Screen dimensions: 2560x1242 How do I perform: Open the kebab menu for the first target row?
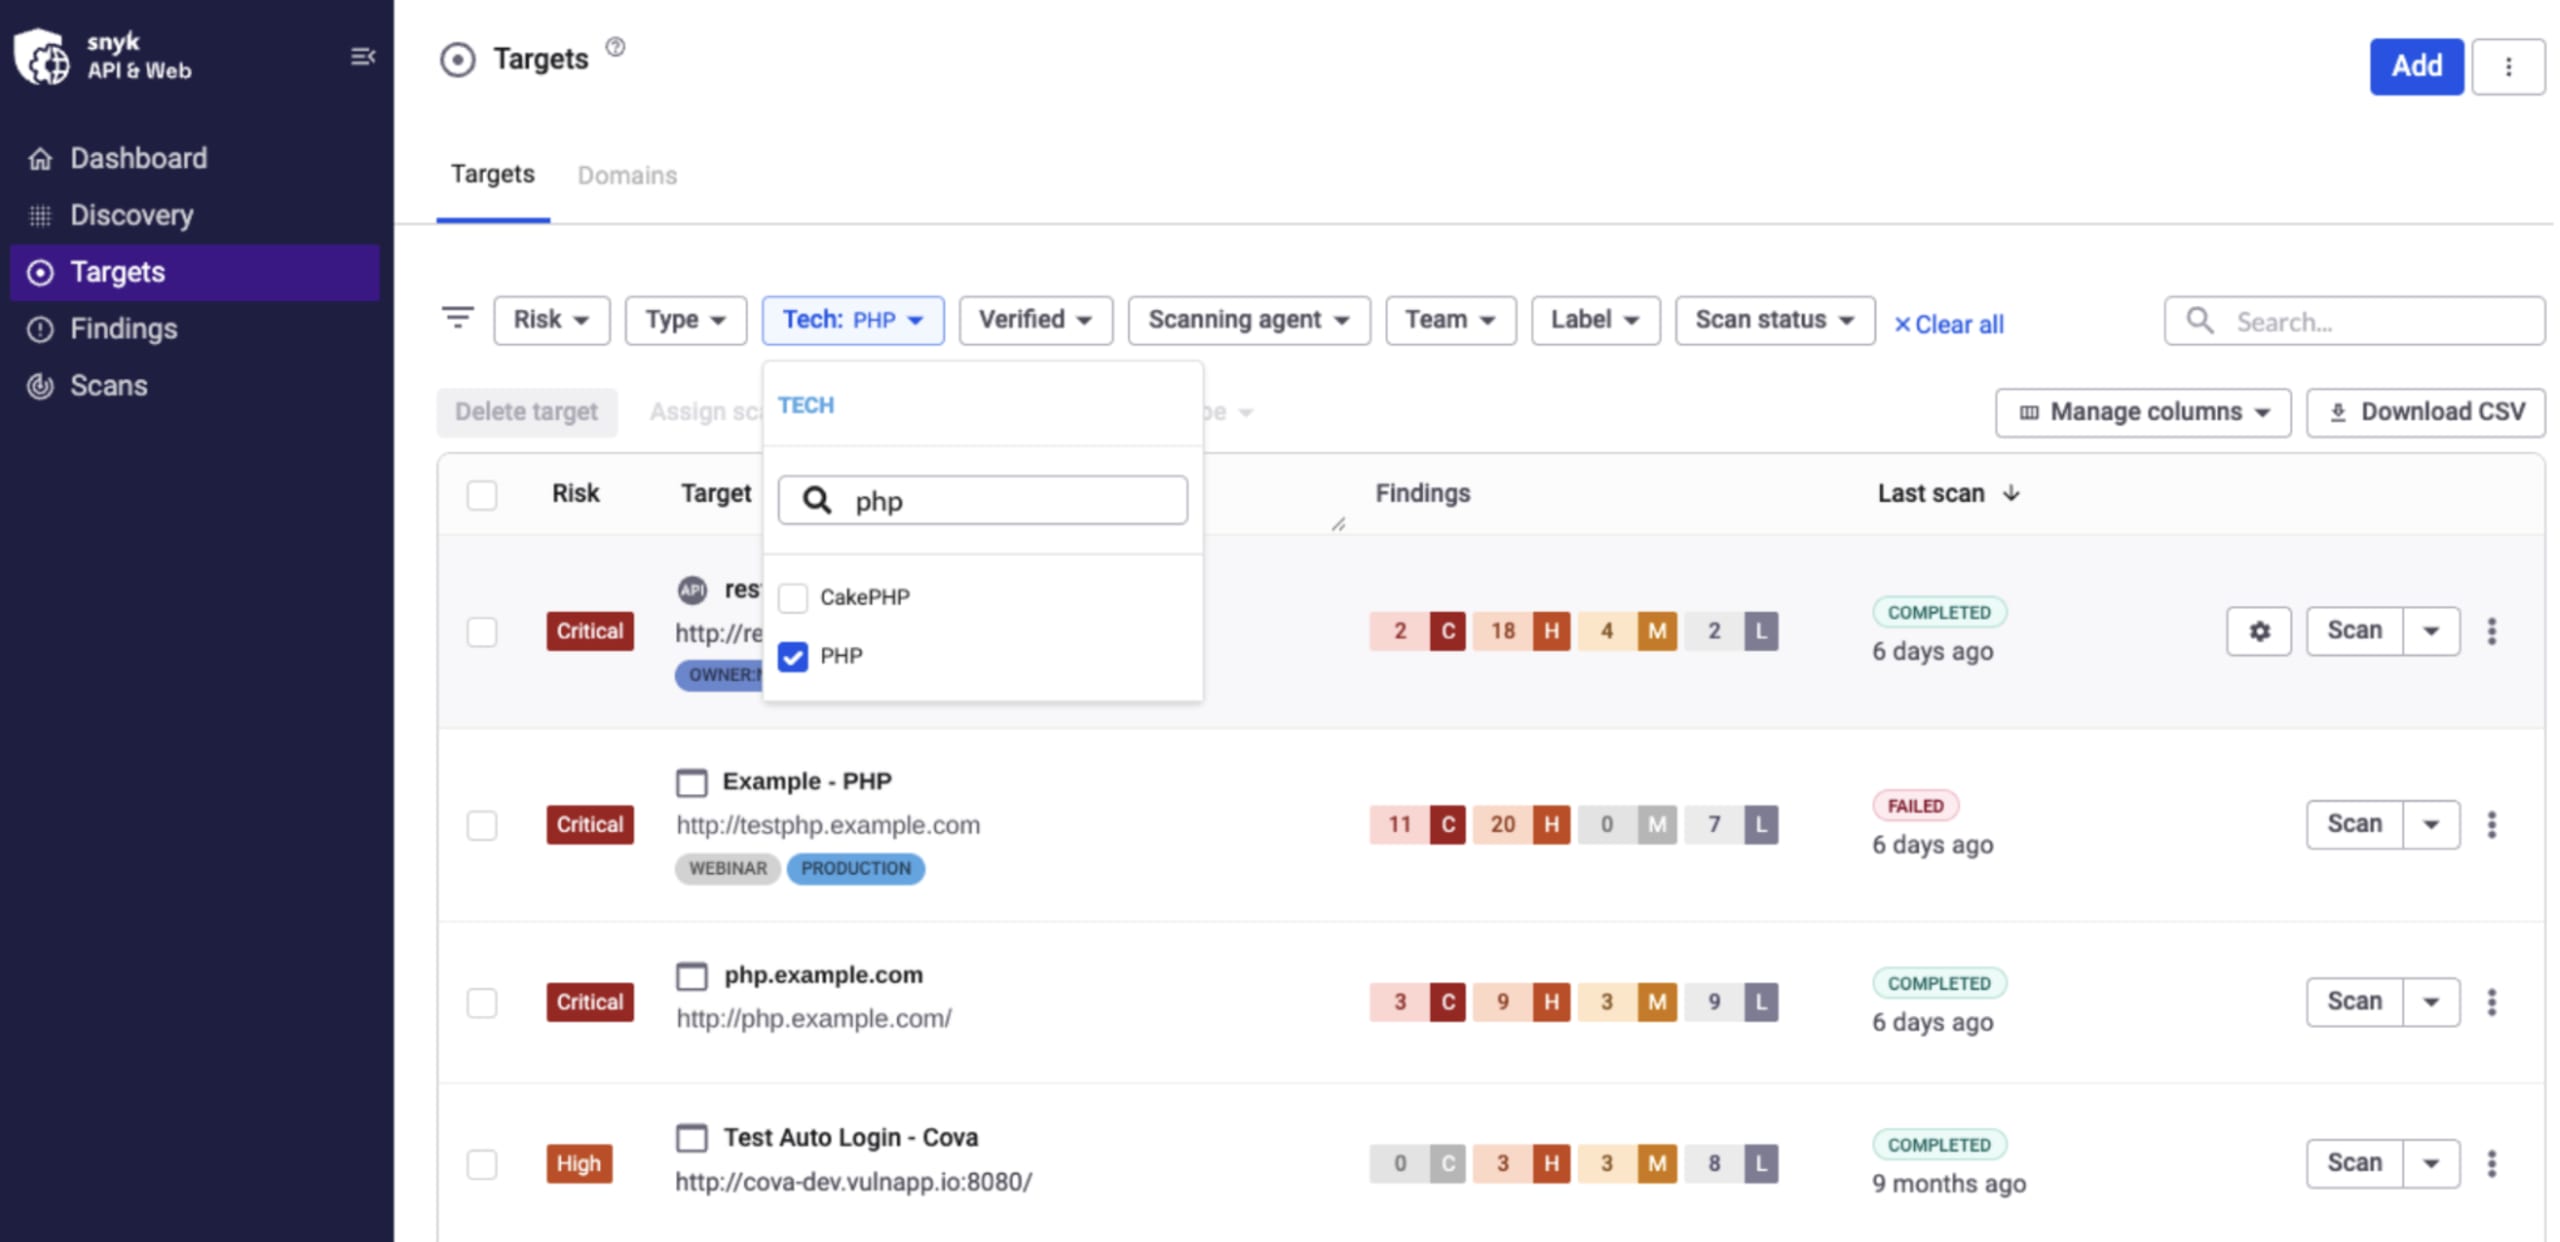point(2491,631)
